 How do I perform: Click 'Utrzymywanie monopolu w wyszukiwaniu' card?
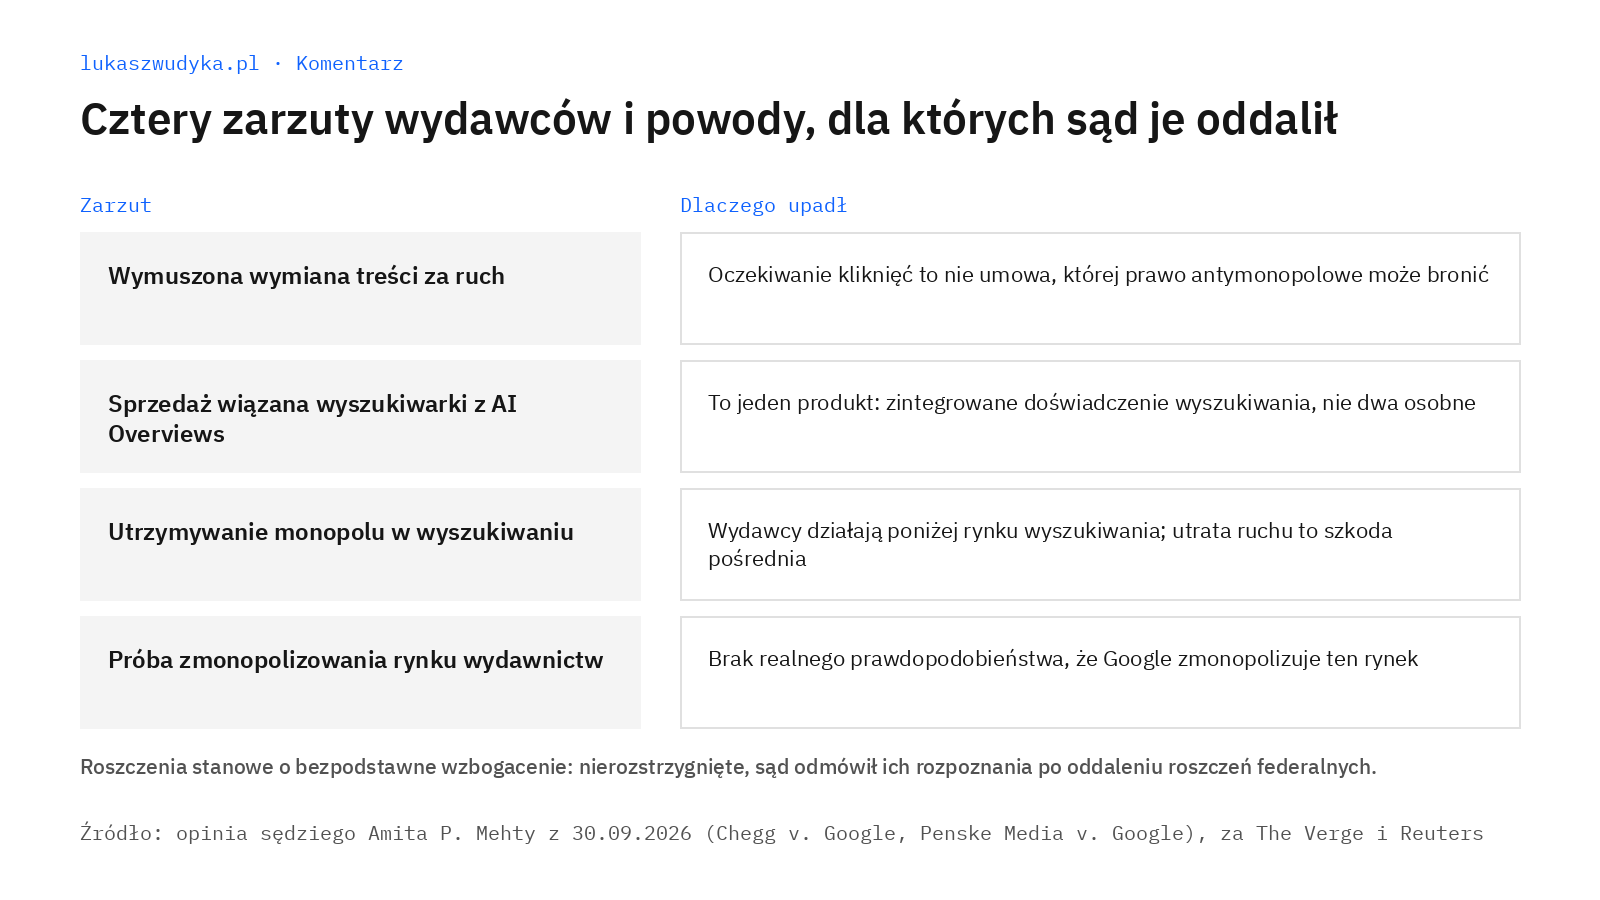click(x=360, y=545)
